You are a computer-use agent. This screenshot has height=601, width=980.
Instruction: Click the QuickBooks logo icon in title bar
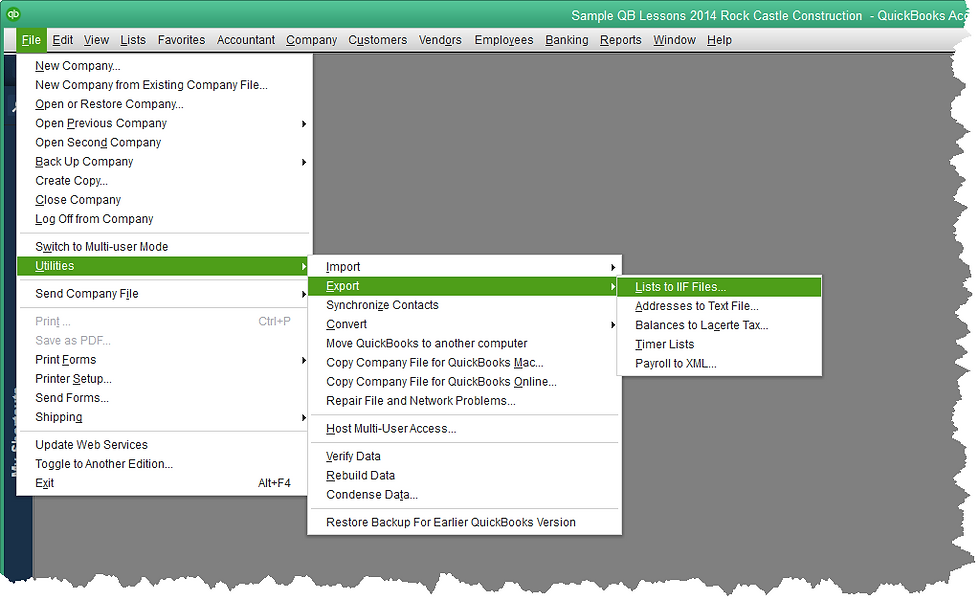[13, 14]
